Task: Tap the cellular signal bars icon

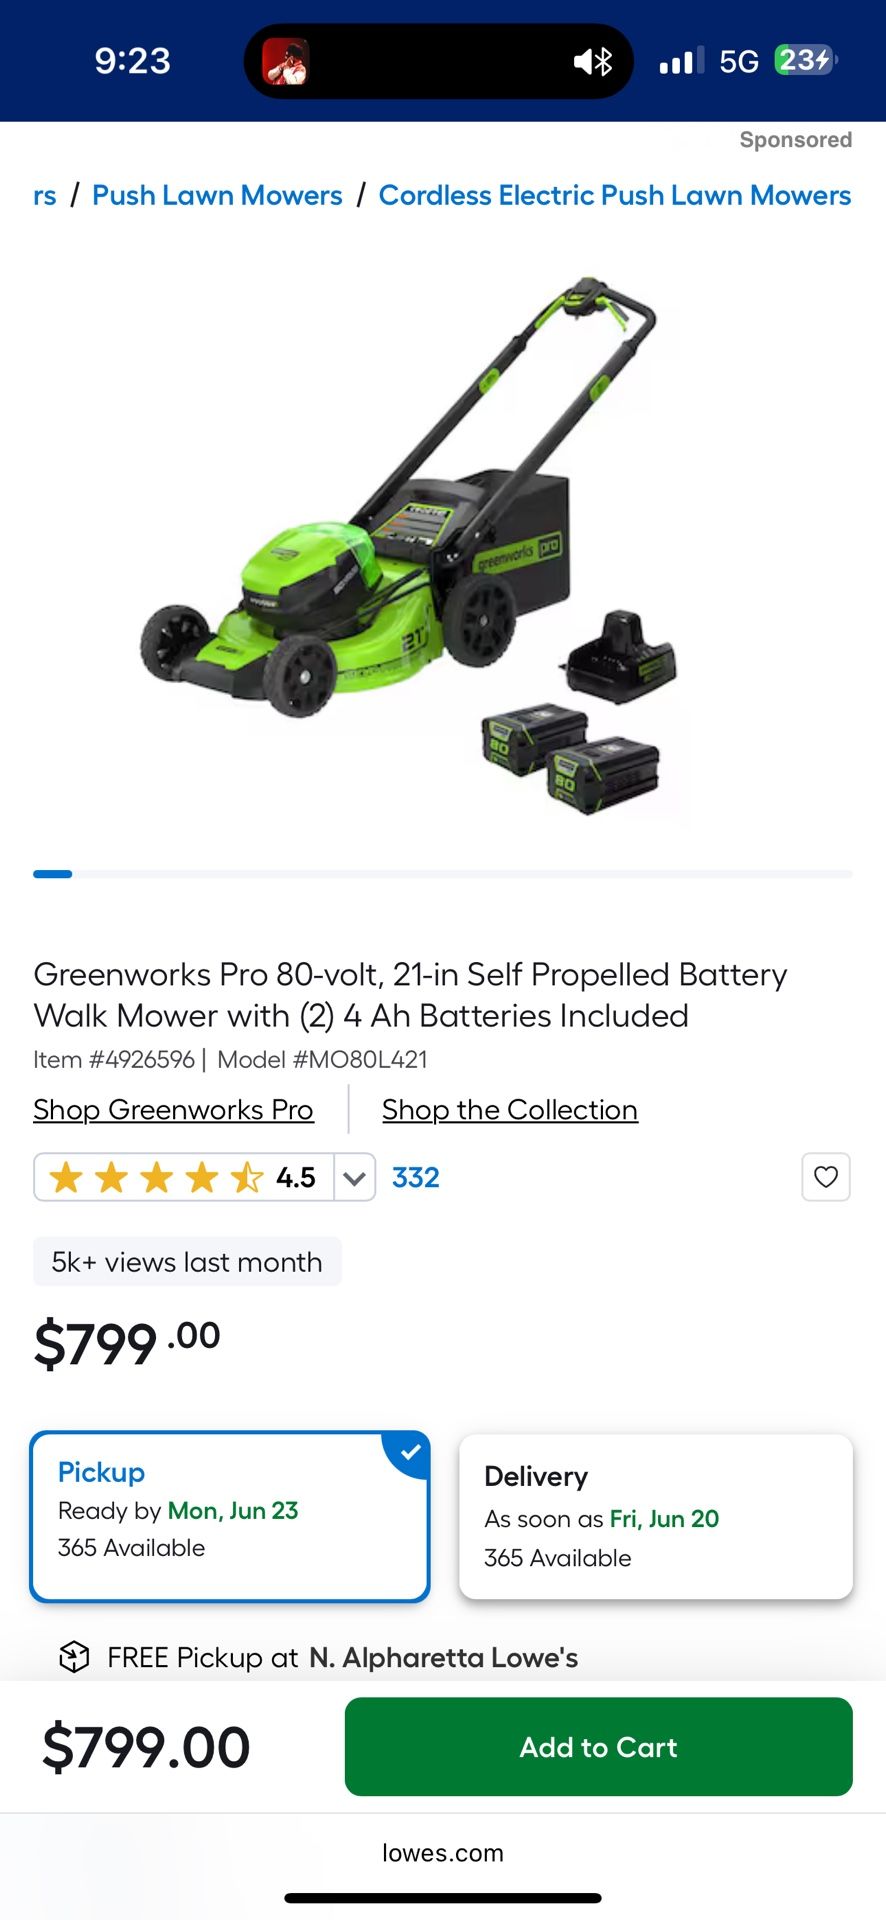Action: (x=681, y=61)
